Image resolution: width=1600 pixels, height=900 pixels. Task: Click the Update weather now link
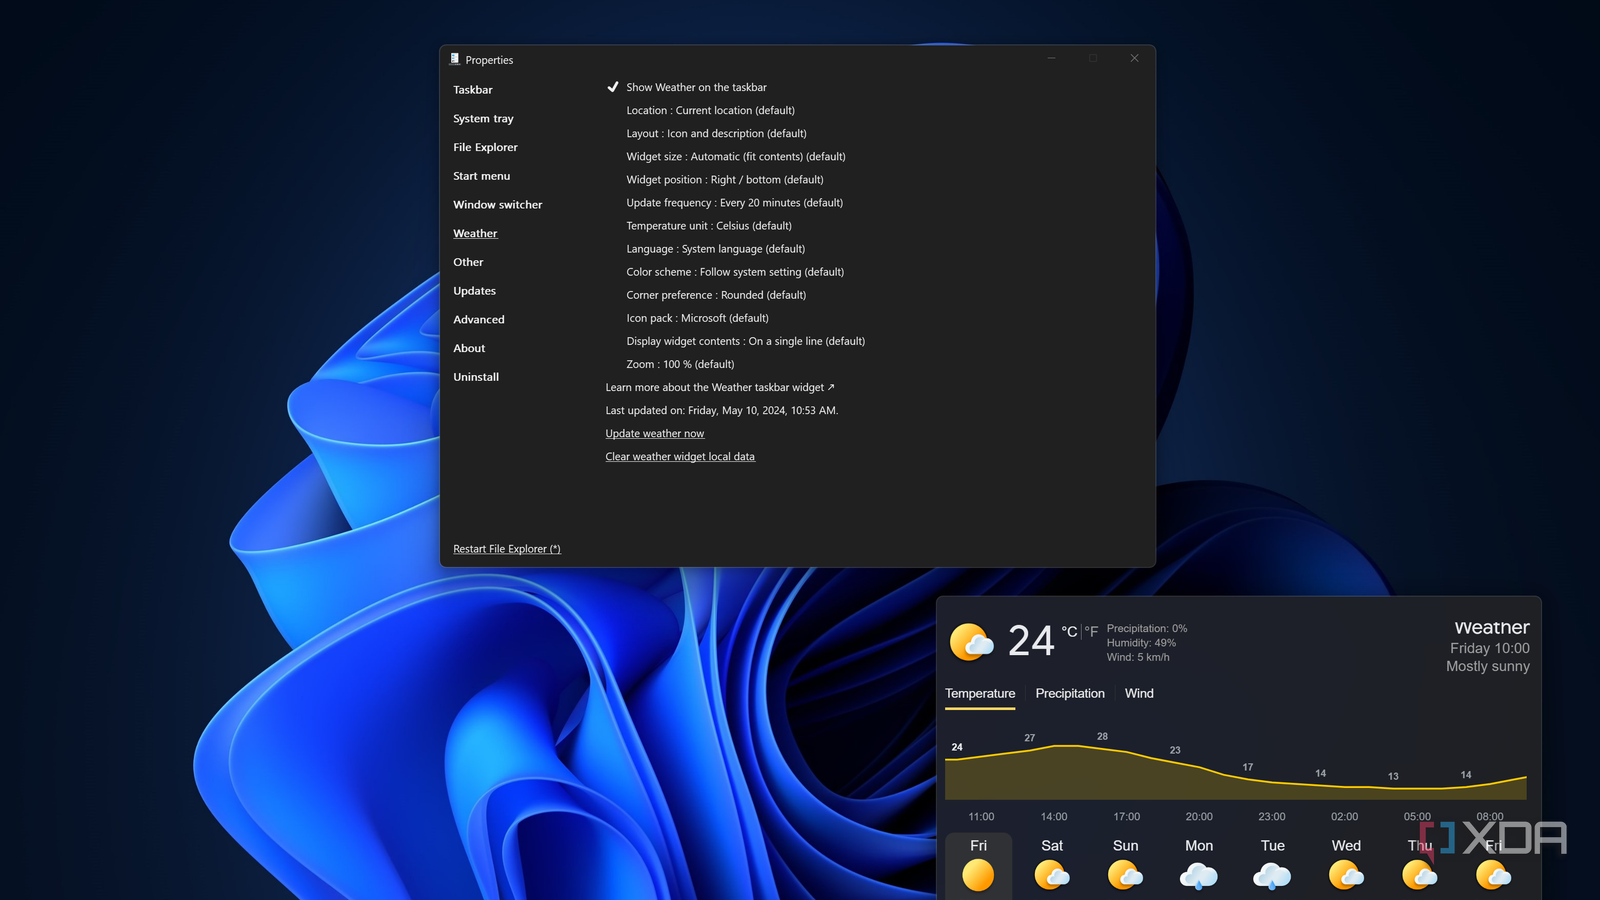click(654, 433)
